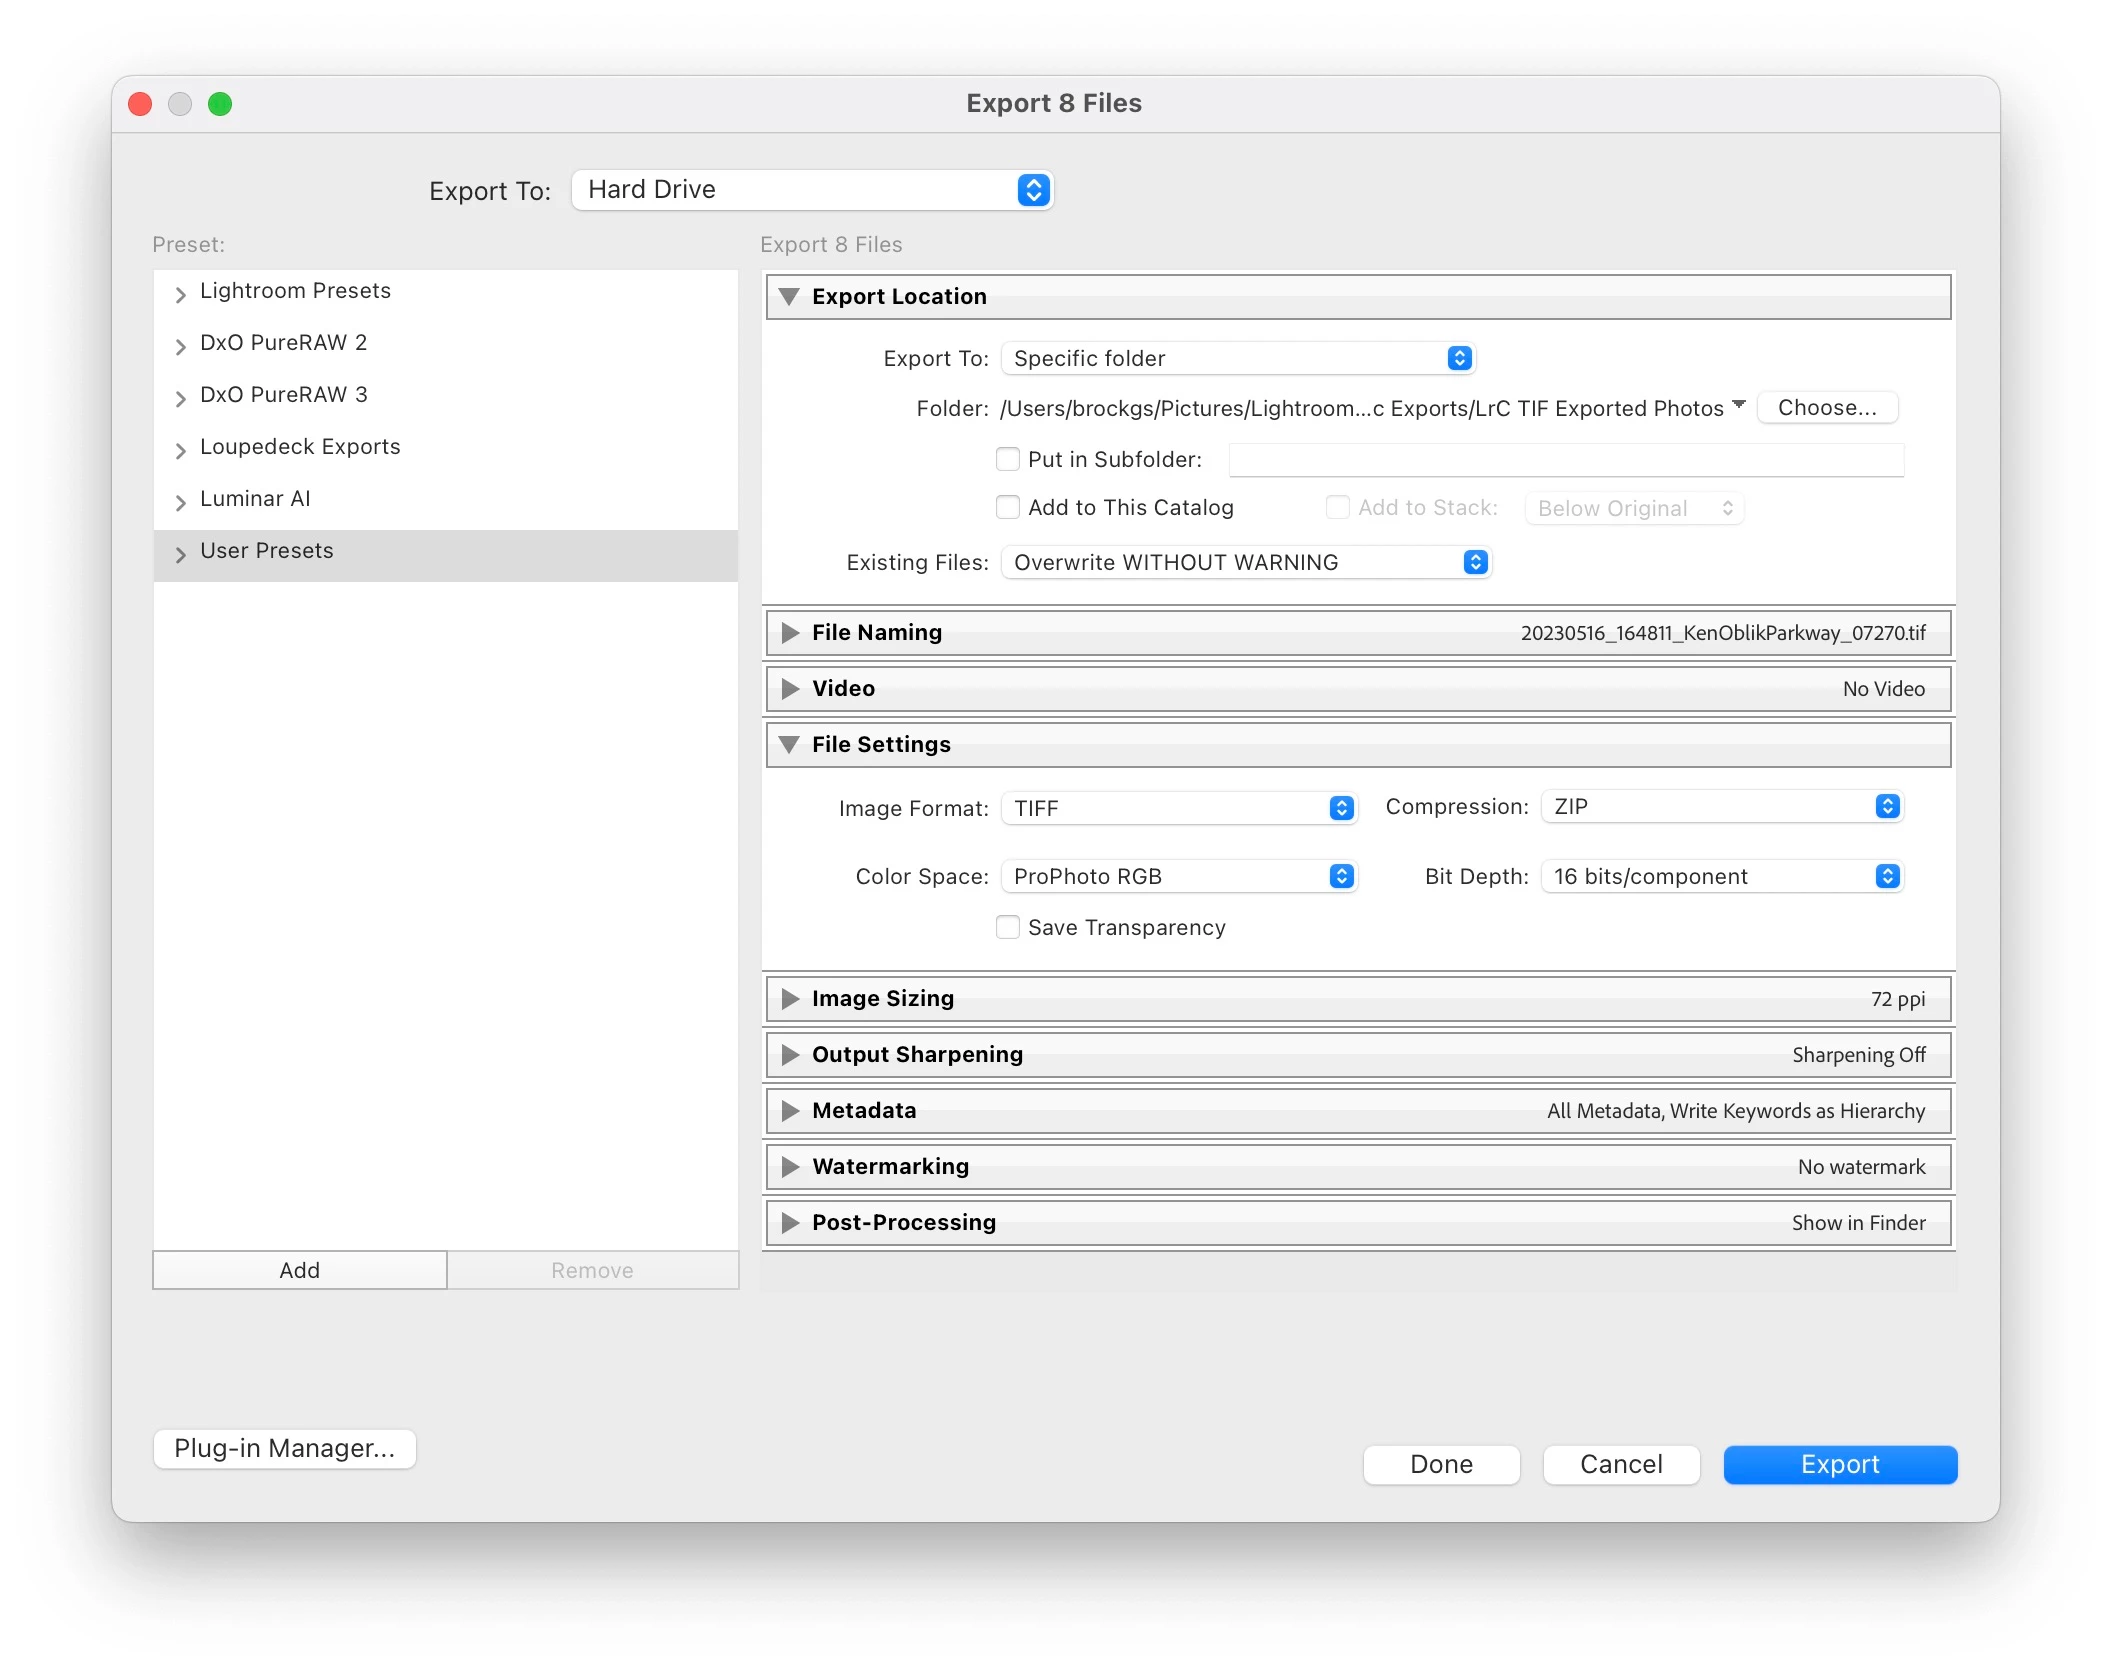The image size is (2112, 1670).
Task: Expand the DxO PureRAW 3 chevron
Action: click(x=181, y=398)
